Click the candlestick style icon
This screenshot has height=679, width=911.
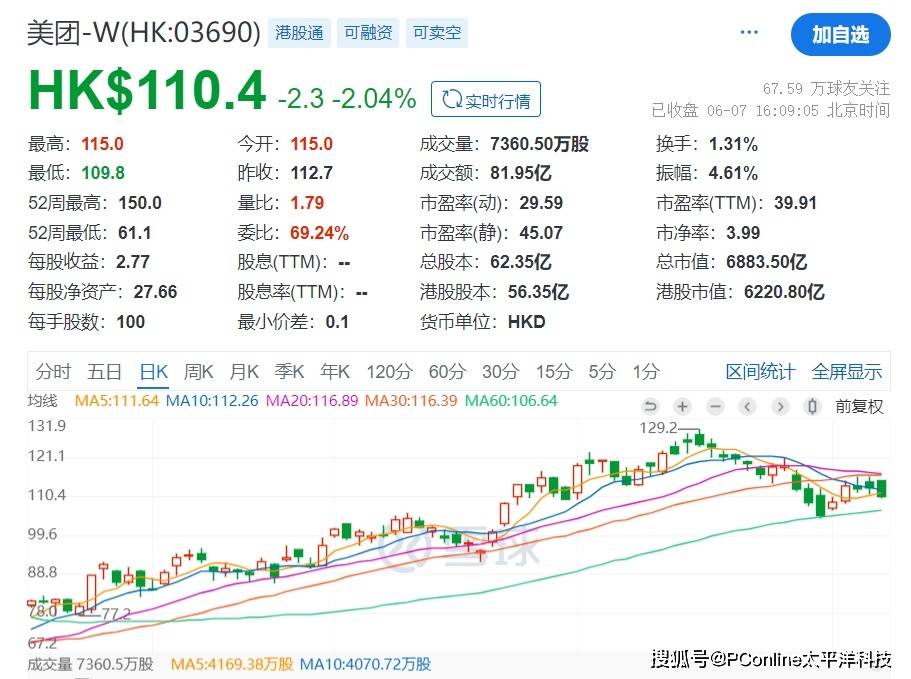(813, 406)
